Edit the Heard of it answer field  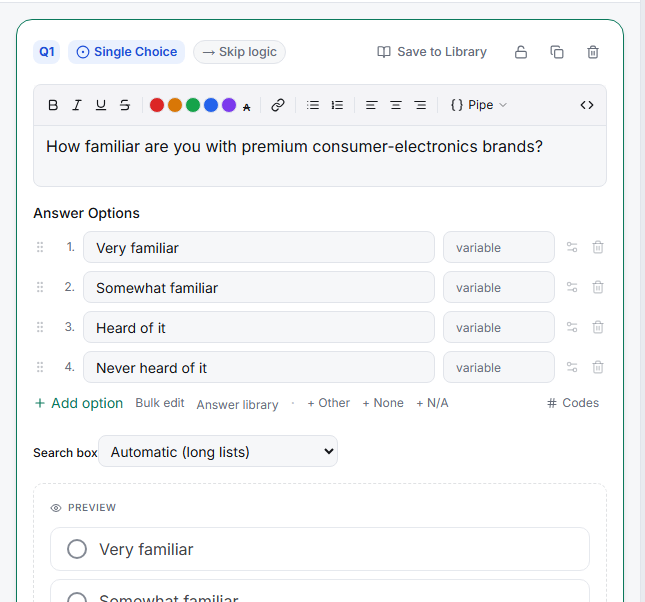click(x=259, y=327)
